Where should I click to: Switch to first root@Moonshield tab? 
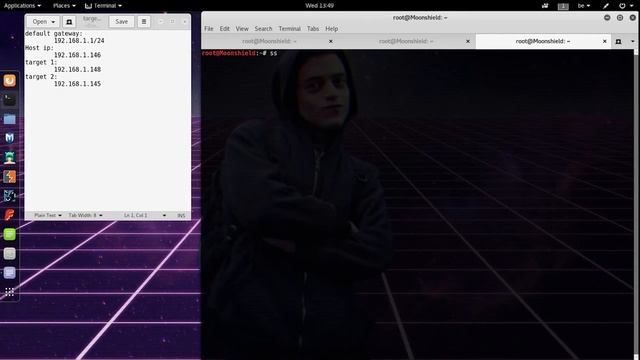pos(270,41)
